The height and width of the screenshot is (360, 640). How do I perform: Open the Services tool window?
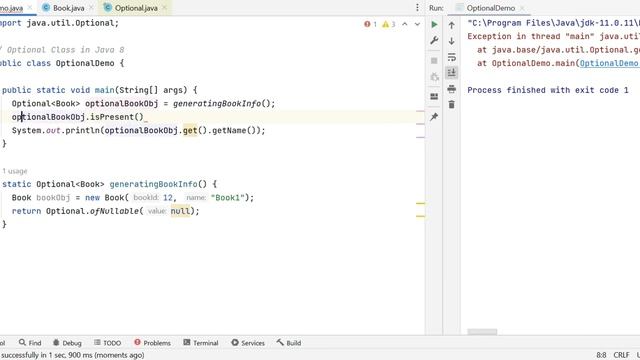248,343
